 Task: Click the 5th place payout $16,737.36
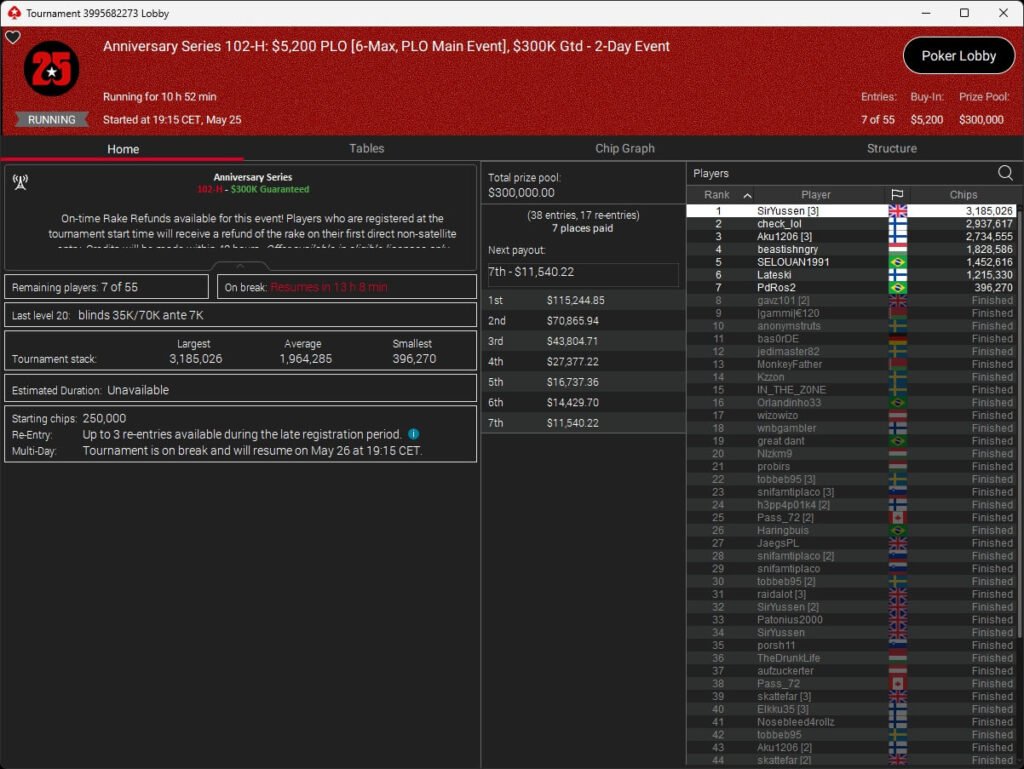[572, 382]
